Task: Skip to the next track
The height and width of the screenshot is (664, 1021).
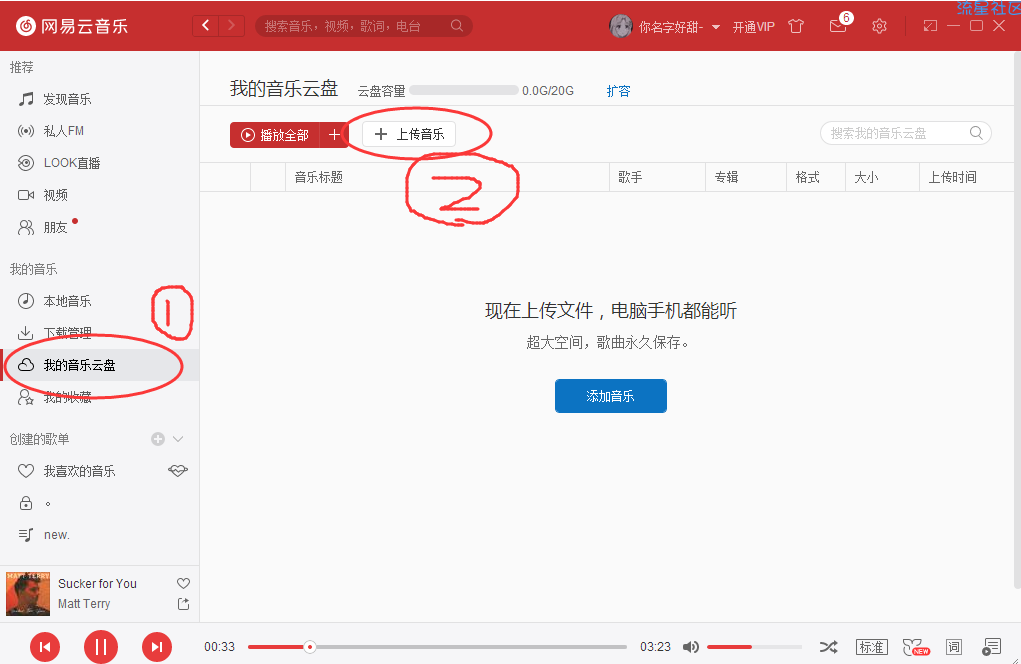Action: (x=157, y=647)
